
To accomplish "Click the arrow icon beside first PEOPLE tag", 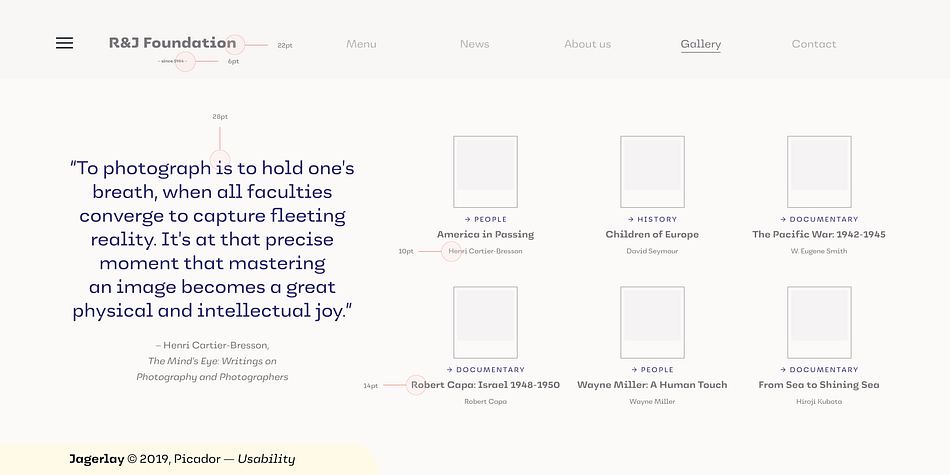I will pos(468,219).
